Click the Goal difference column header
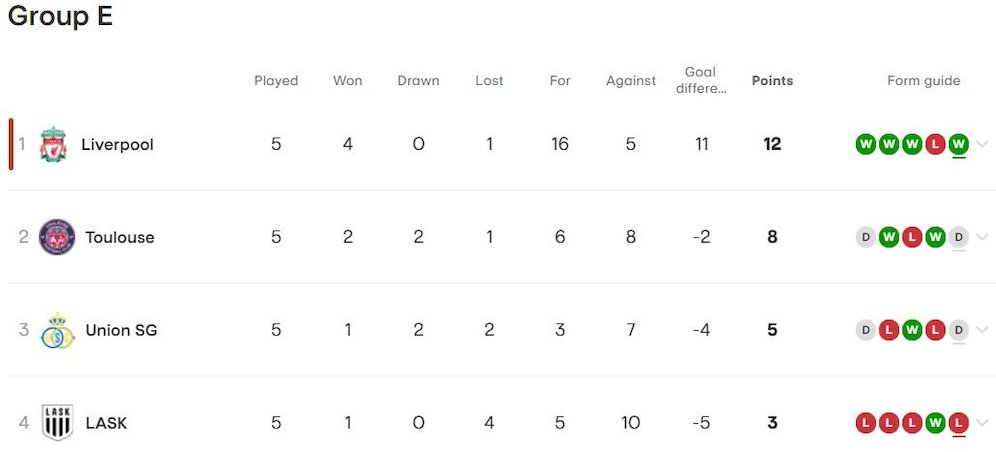This screenshot has height=452, width=996. [x=700, y=80]
